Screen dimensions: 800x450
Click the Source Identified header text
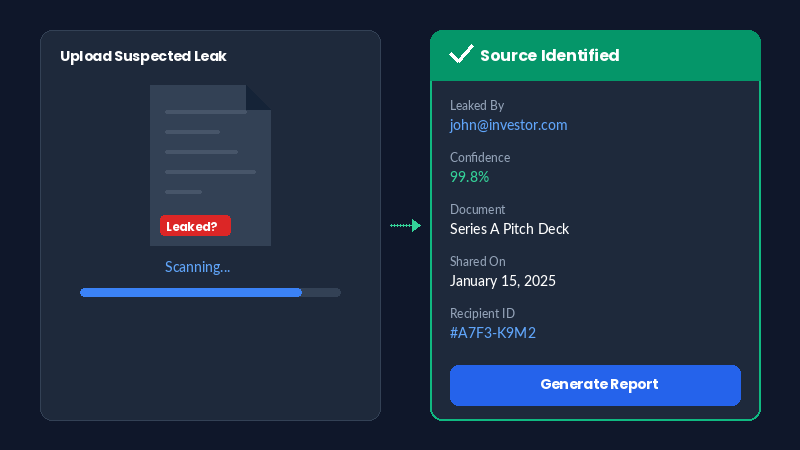click(x=549, y=55)
